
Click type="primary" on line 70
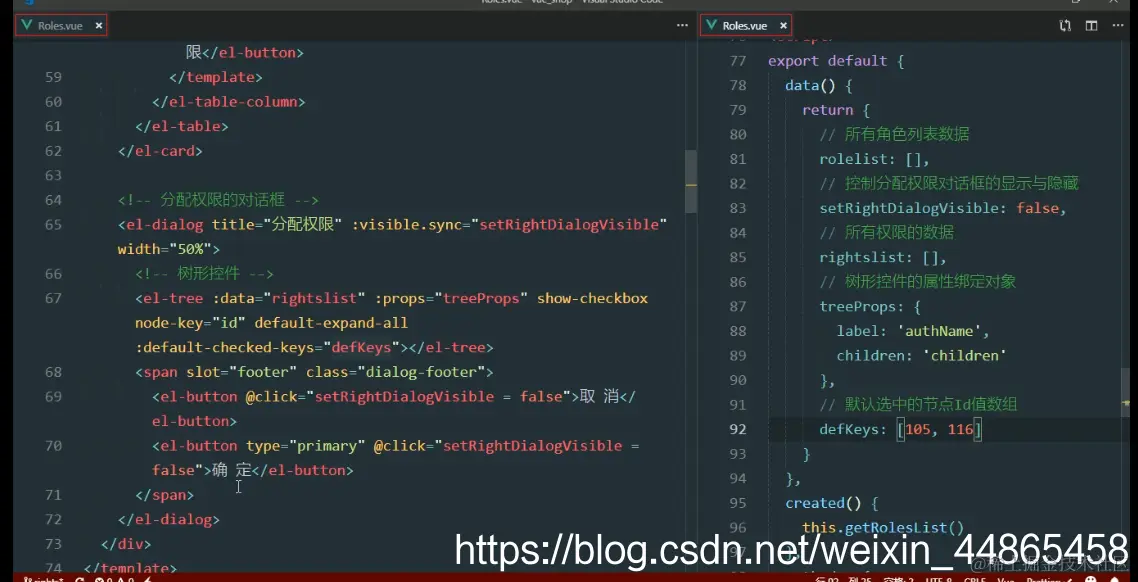tap(306, 446)
